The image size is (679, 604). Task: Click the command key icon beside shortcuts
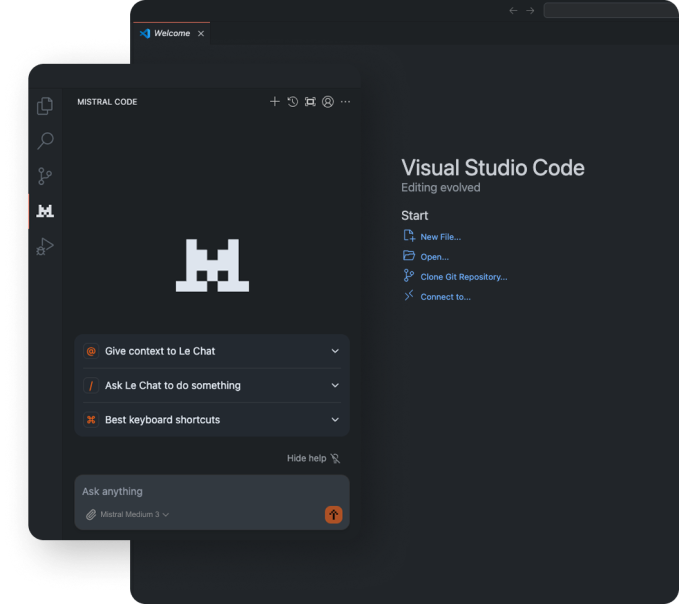point(91,420)
